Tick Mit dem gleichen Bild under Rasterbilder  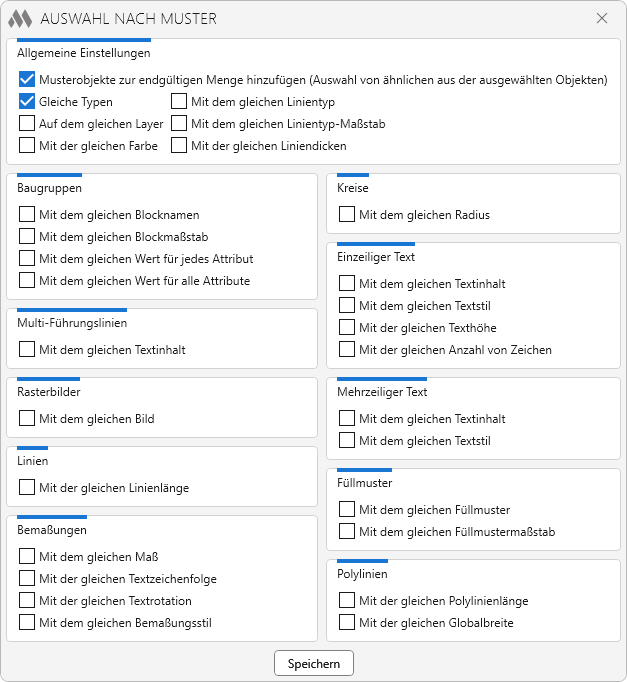coord(27,418)
